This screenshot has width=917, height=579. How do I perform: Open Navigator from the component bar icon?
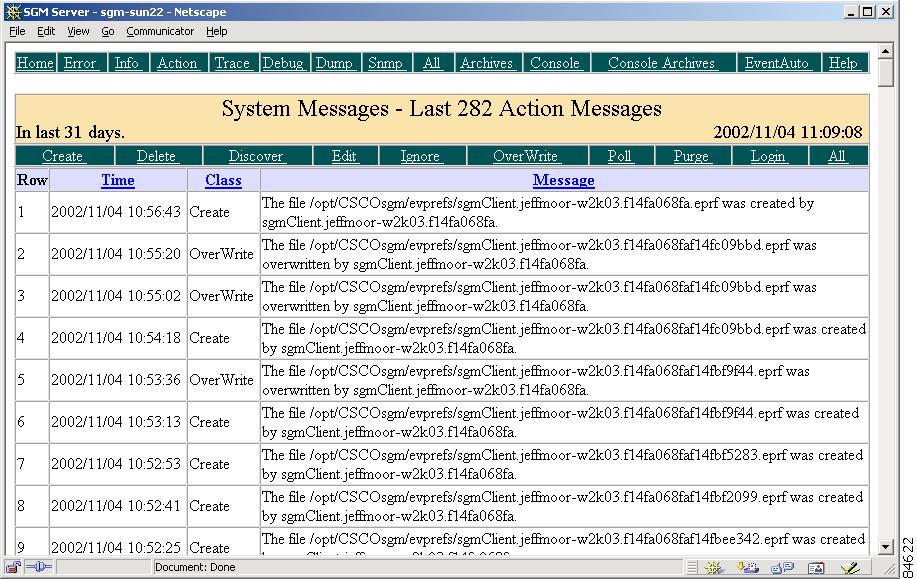point(713,567)
